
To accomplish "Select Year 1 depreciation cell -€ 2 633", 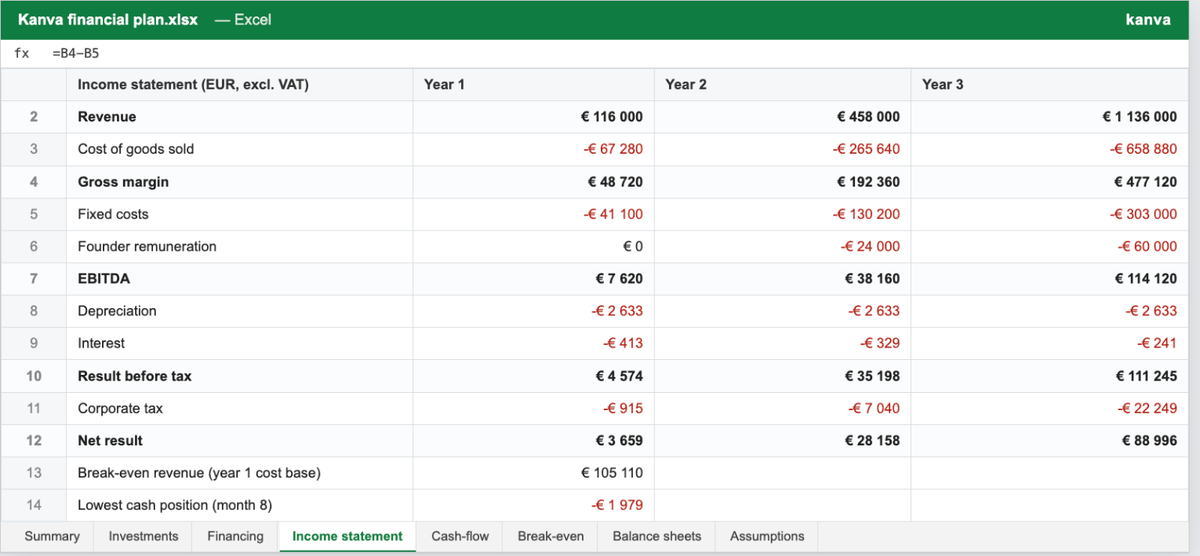I will [532, 311].
